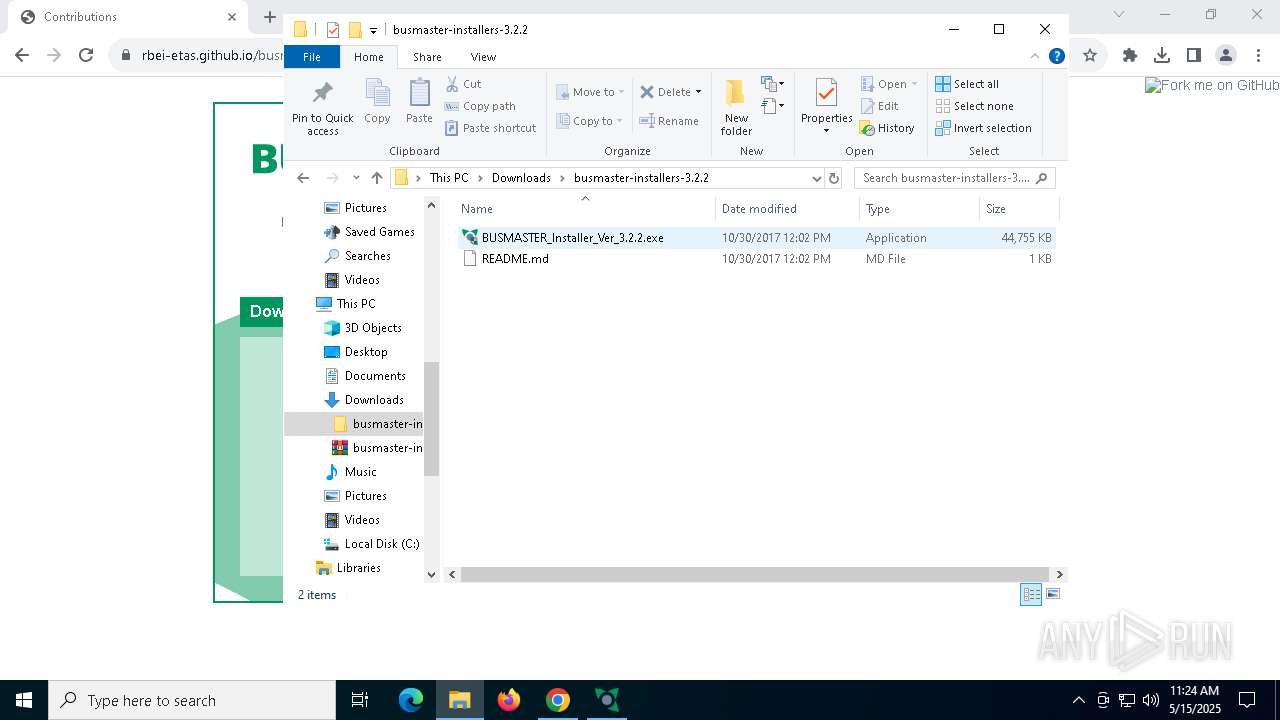Screen dimensions: 1280x720
Task: Click Select none in ribbon
Action: (974, 106)
